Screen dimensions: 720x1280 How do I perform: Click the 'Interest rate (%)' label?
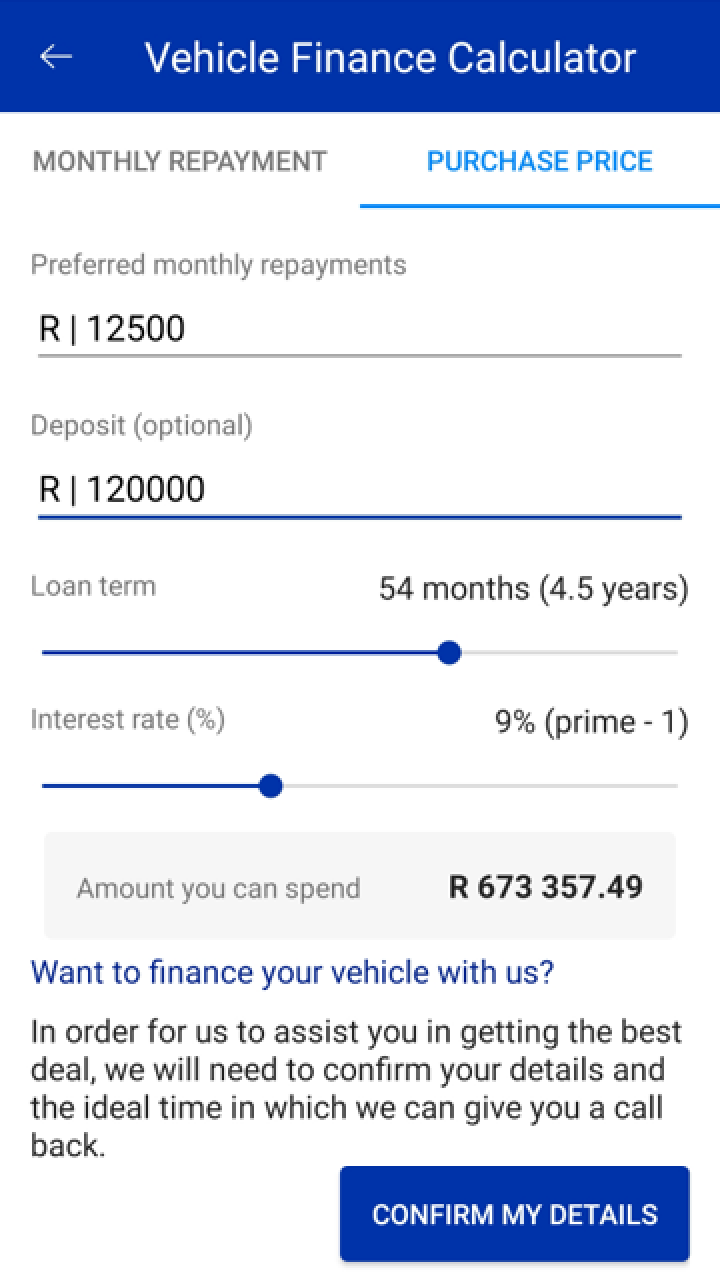(x=128, y=719)
